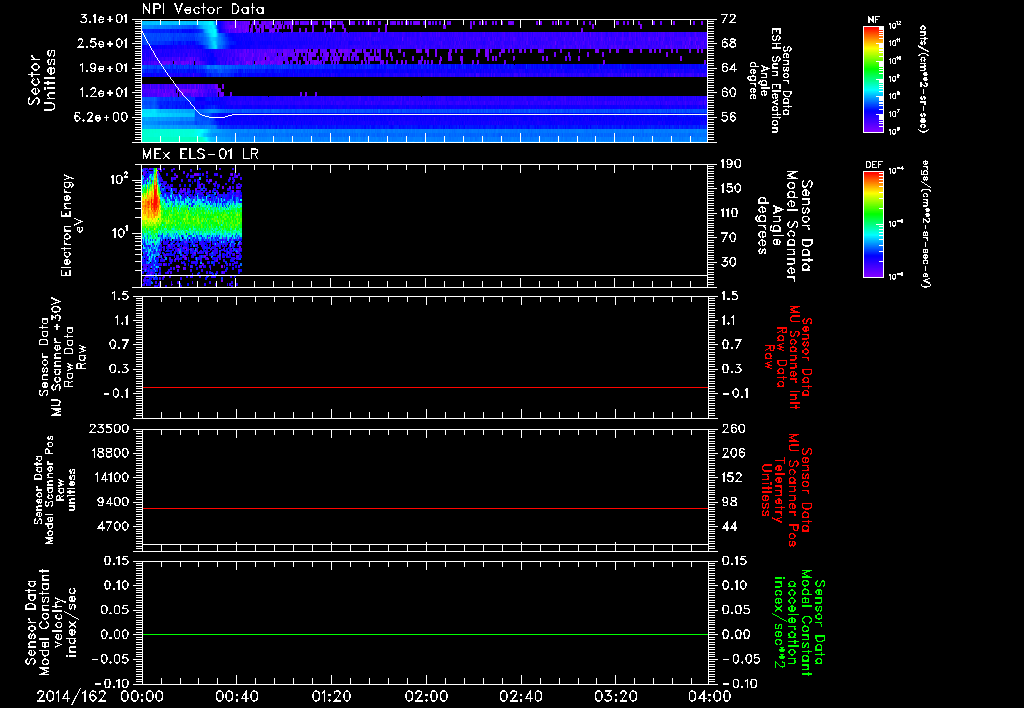1024x708 pixels.
Task: Click the DEF color bar legend
Action: (874, 223)
